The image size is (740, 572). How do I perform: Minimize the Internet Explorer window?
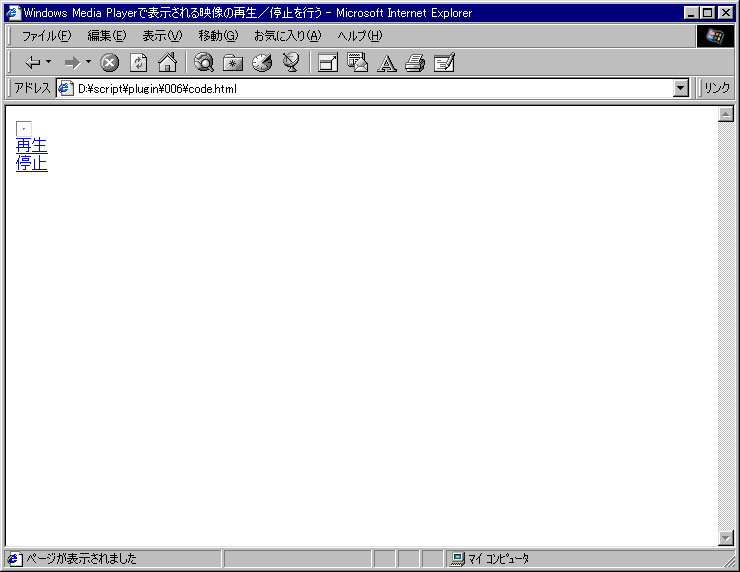(691, 13)
